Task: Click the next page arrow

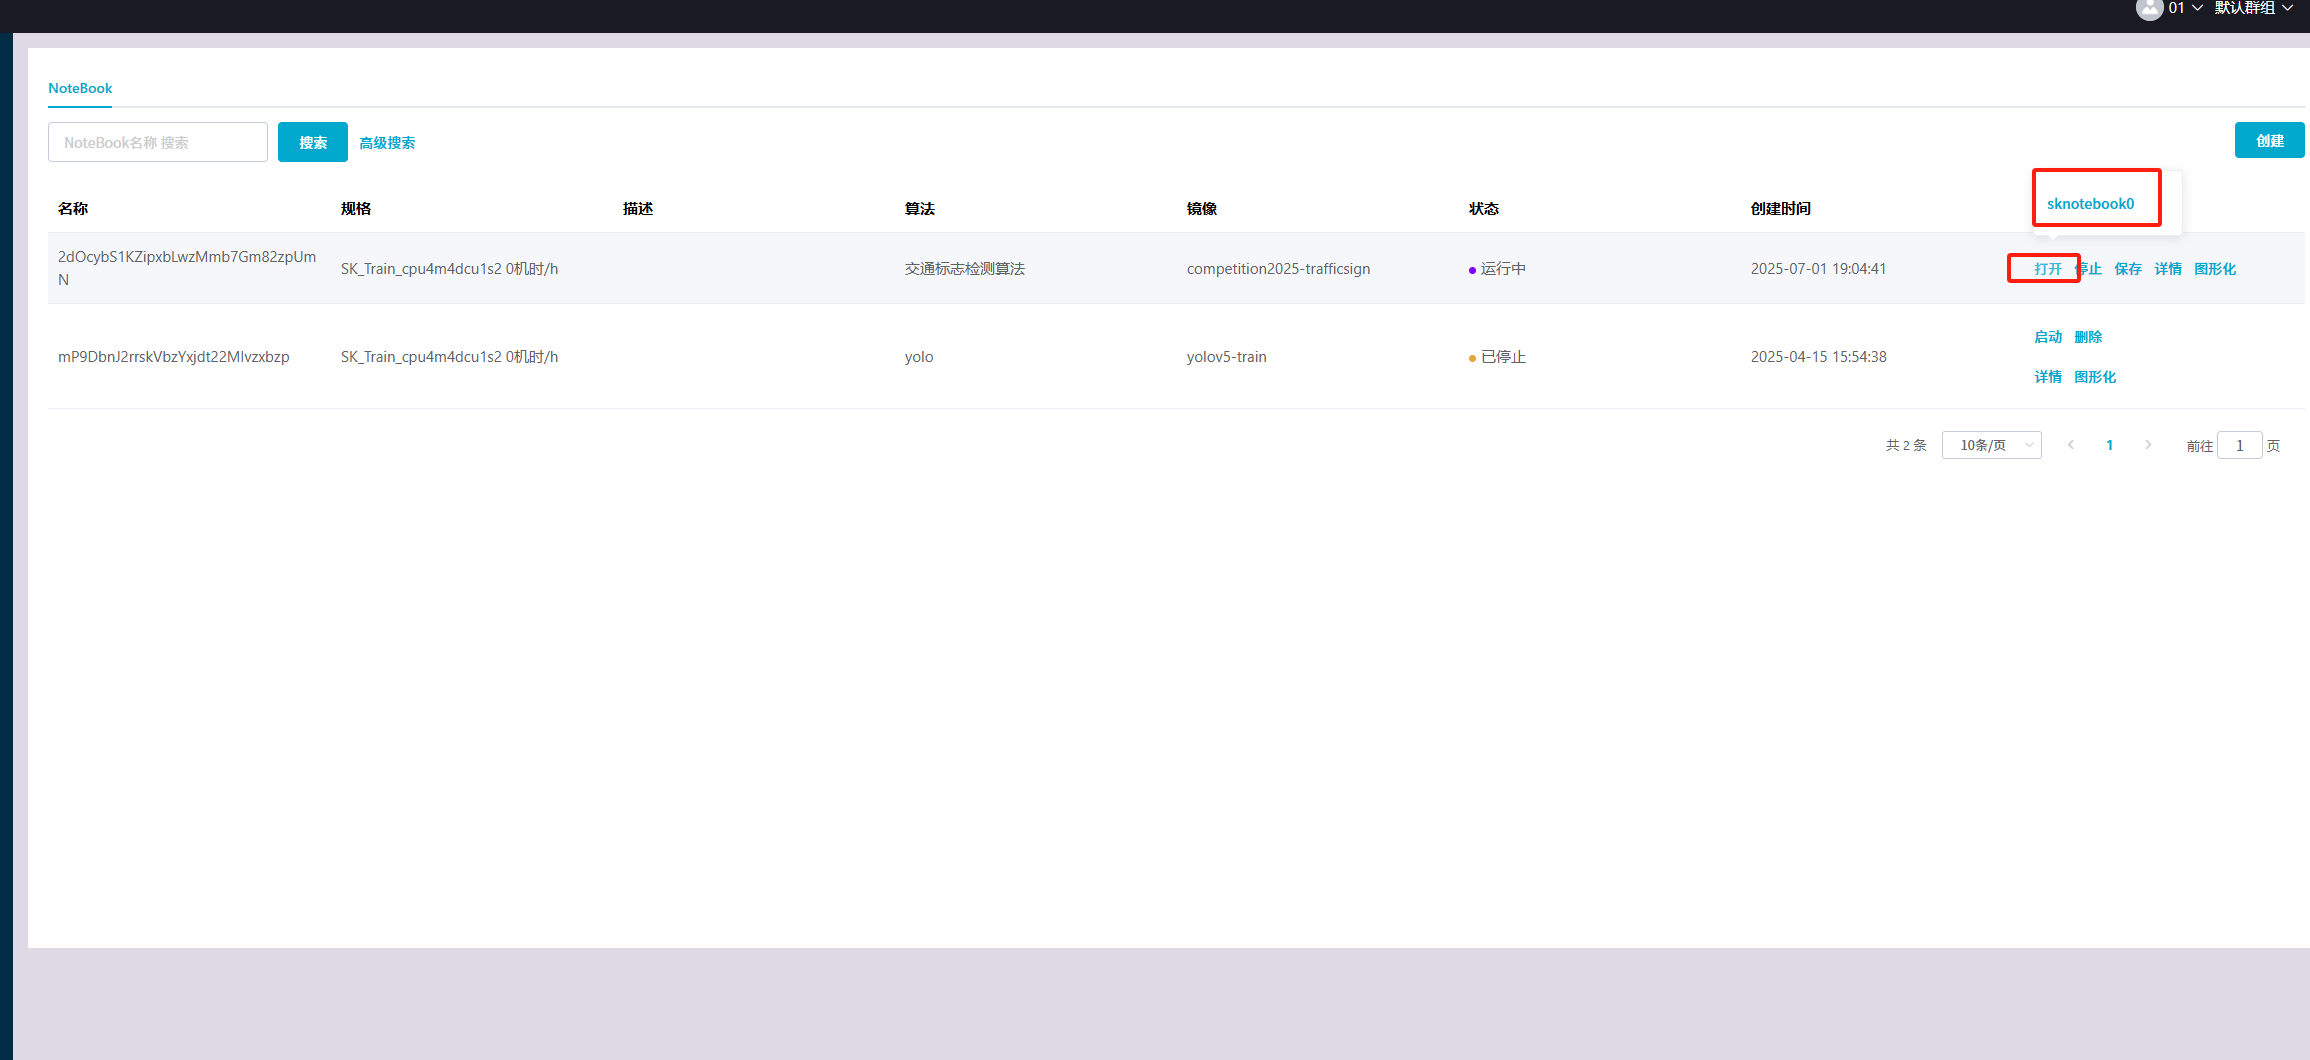Action: (x=2148, y=445)
